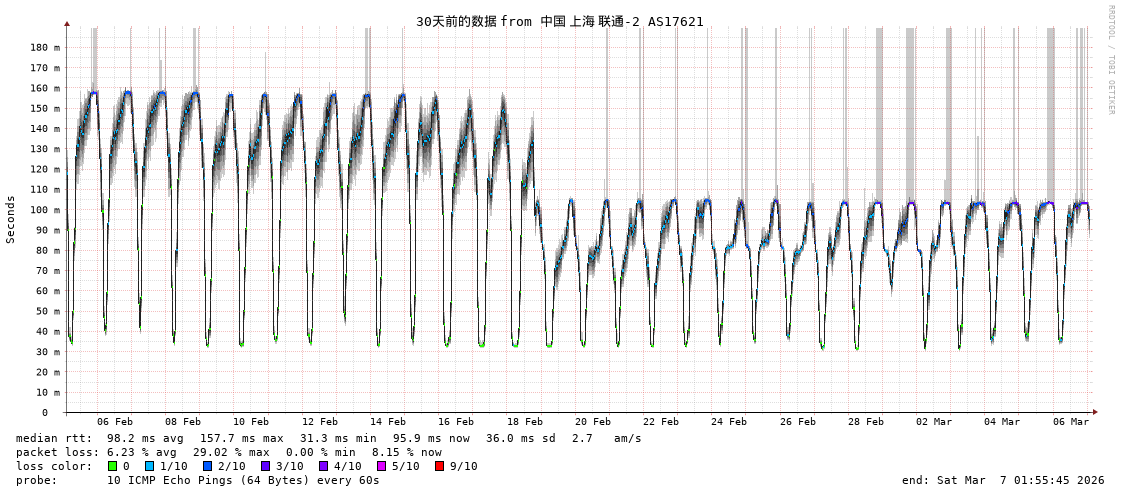Click the graph title with AS17621

559,21
